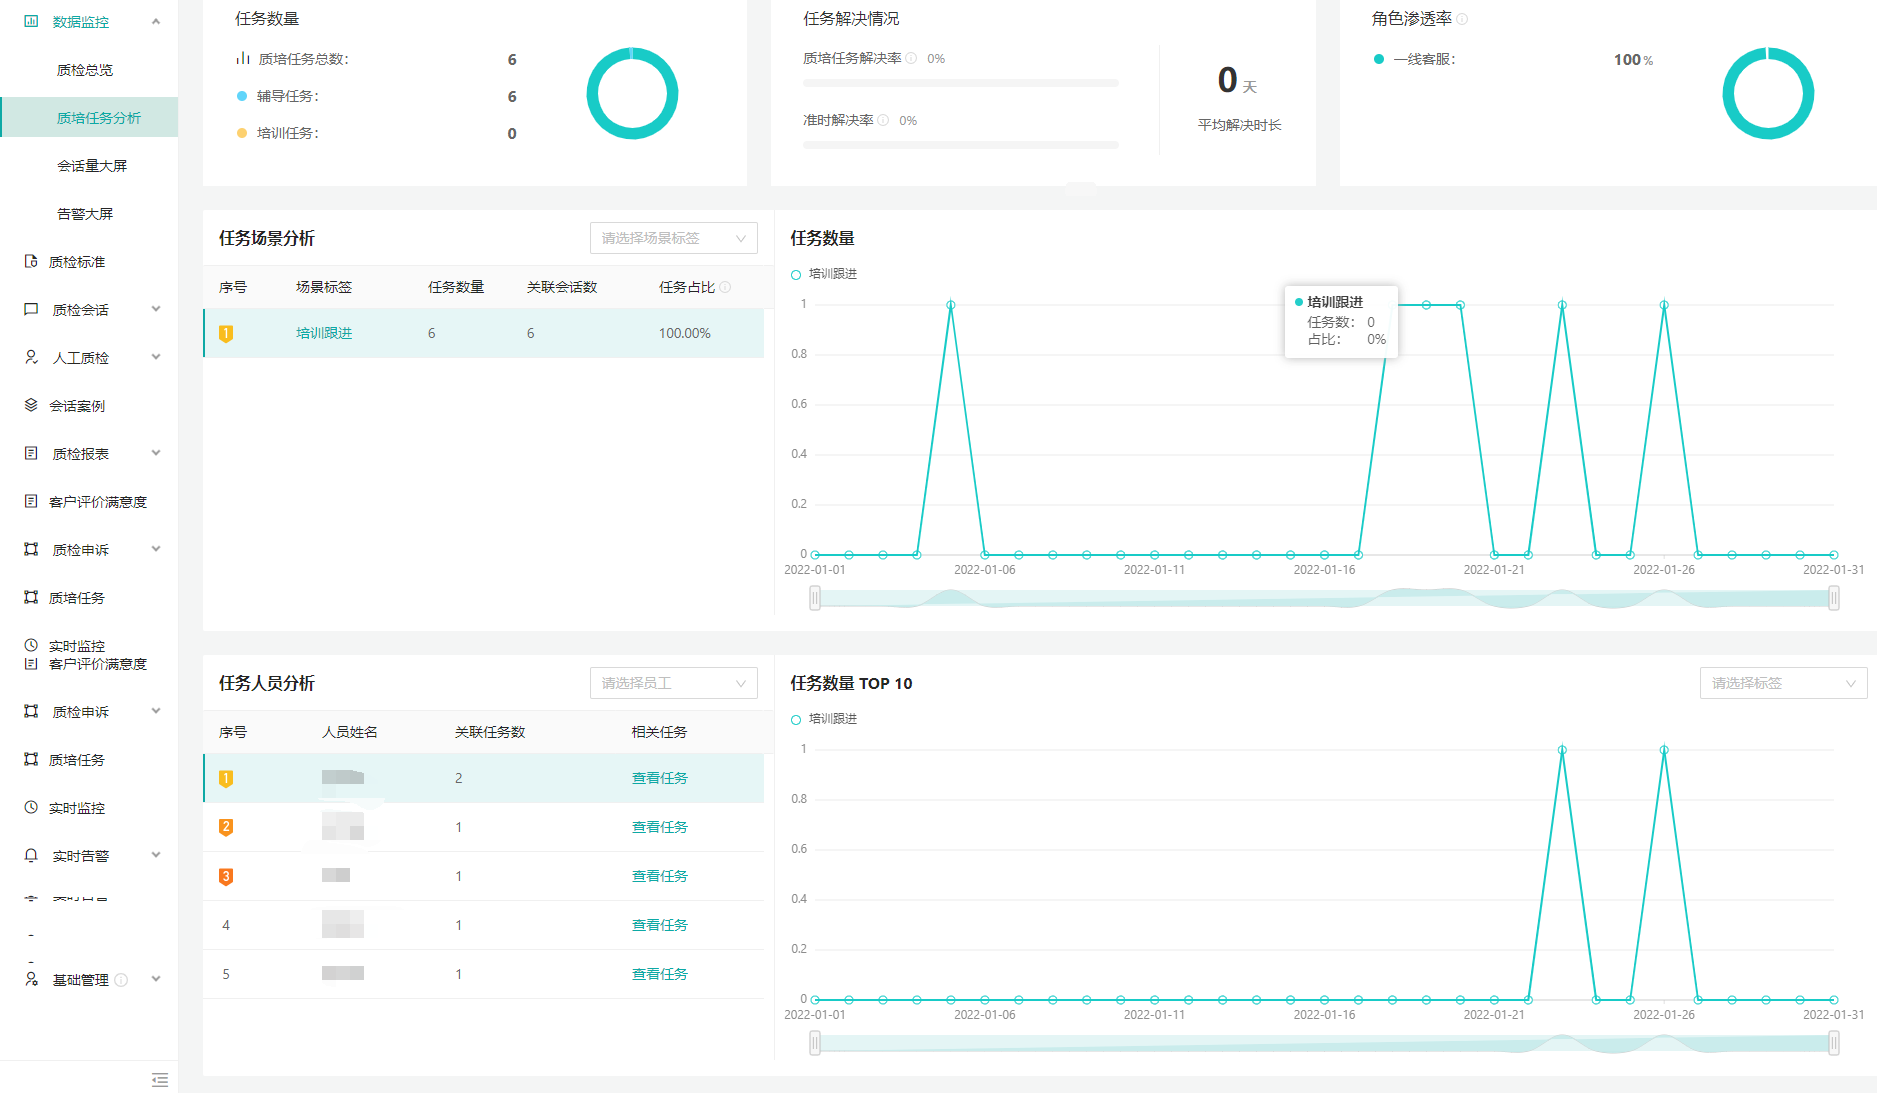This screenshot has height=1093, width=1877.
Task: Toggle 培训跟进 legend in 任务数量 line chart
Action: pos(824,274)
